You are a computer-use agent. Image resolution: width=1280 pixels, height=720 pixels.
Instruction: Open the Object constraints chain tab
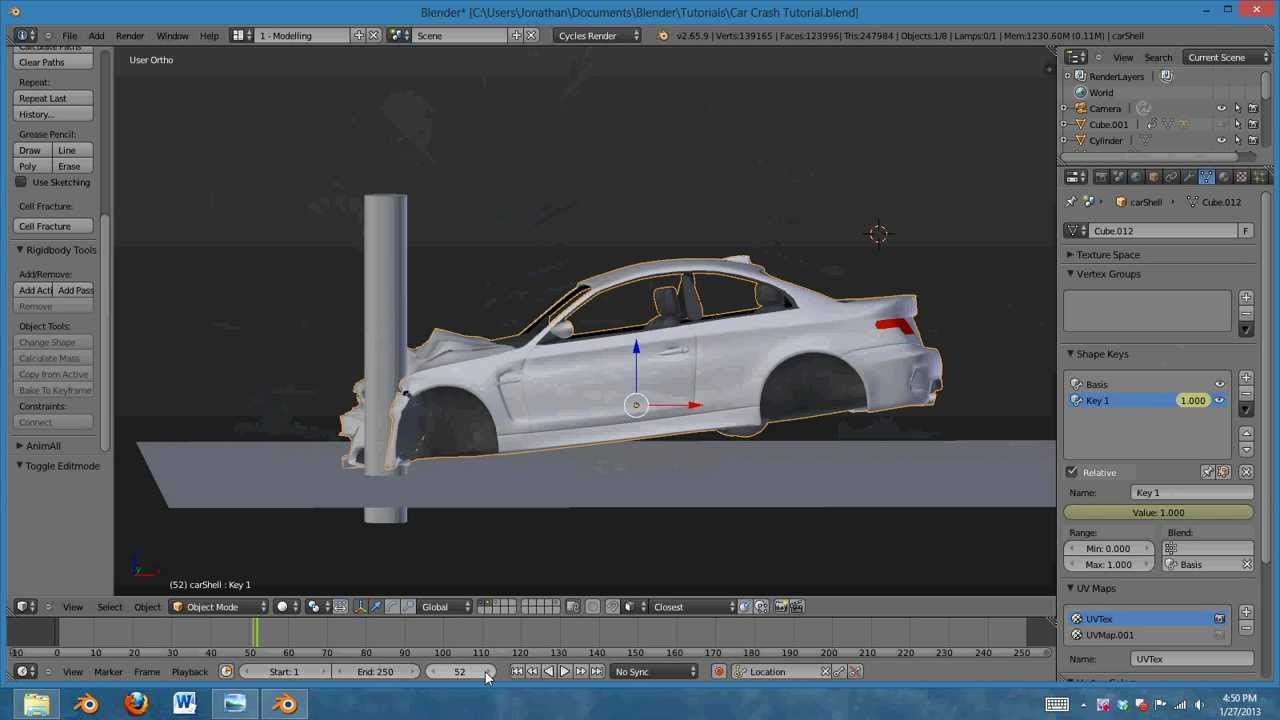1171,177
